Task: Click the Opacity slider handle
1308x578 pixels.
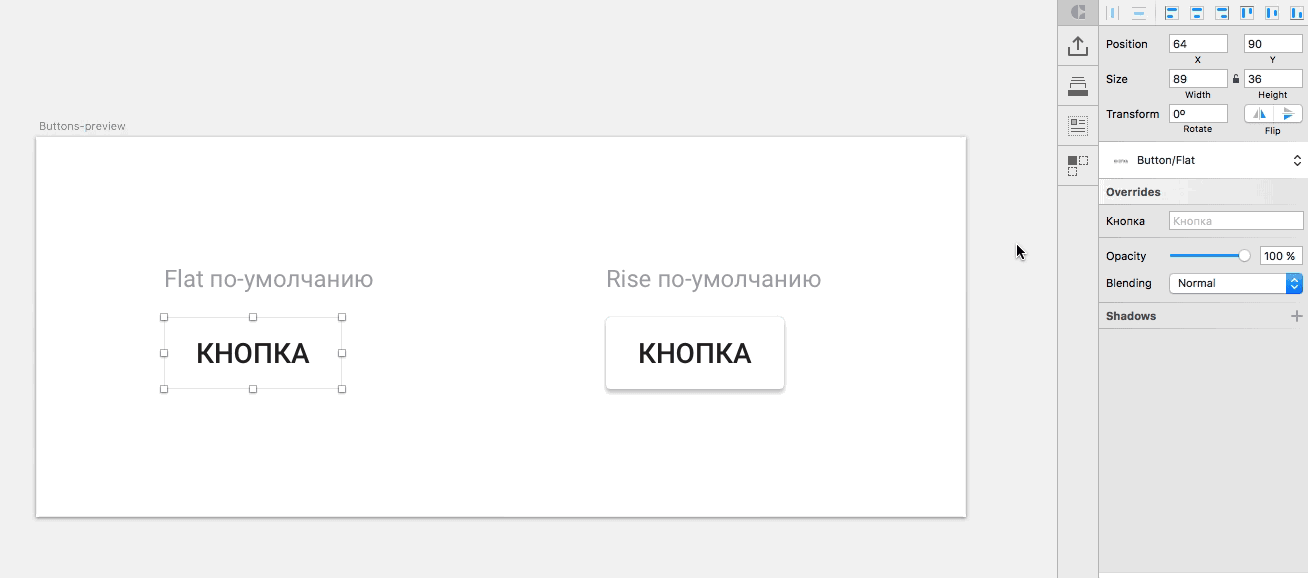Action: tap(1244, 256)
